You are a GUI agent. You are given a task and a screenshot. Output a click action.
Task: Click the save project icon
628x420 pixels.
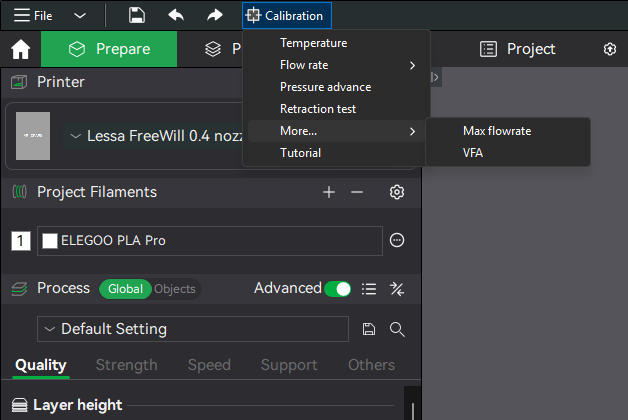(x=137, y=15)
